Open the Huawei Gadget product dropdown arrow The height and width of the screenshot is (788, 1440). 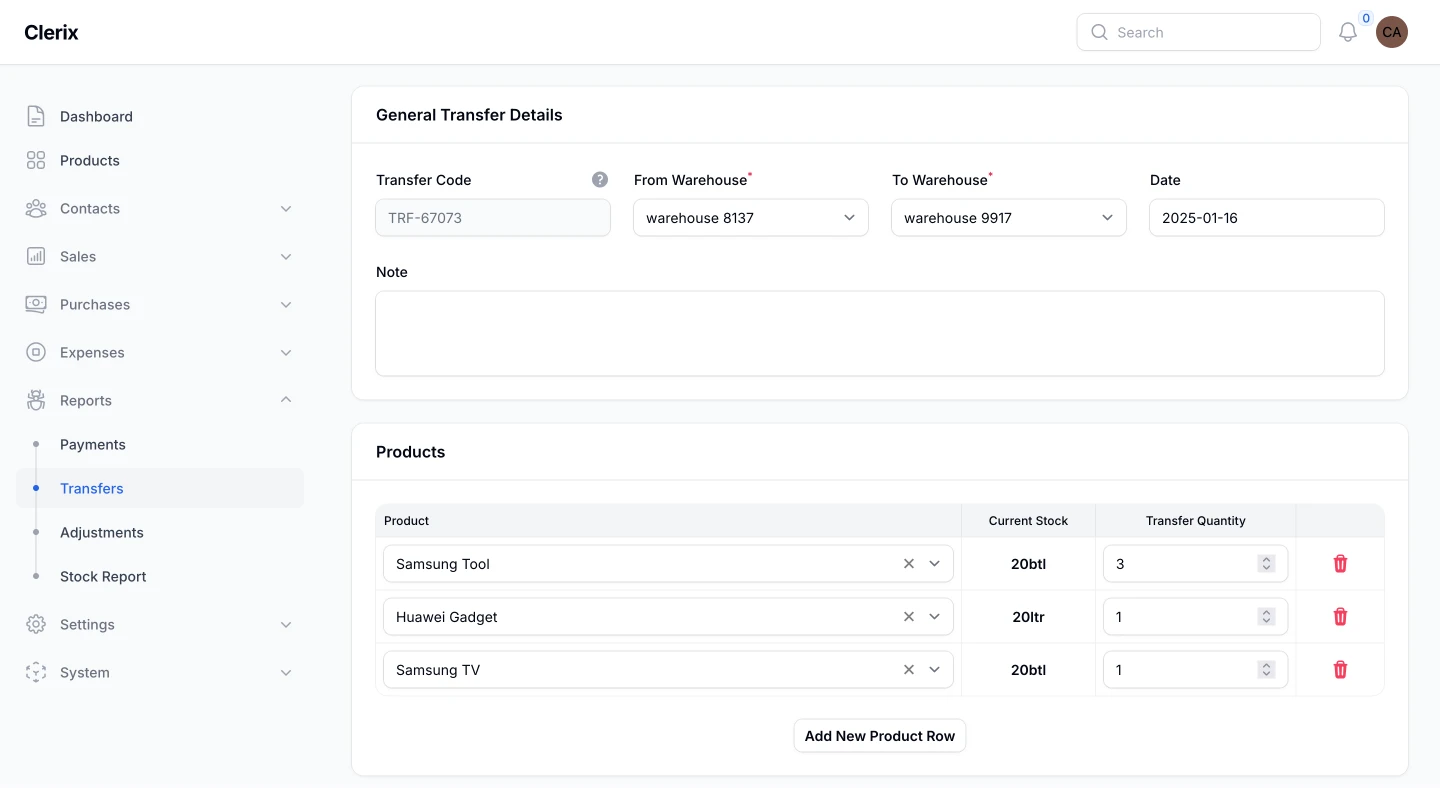pos(935,617)
